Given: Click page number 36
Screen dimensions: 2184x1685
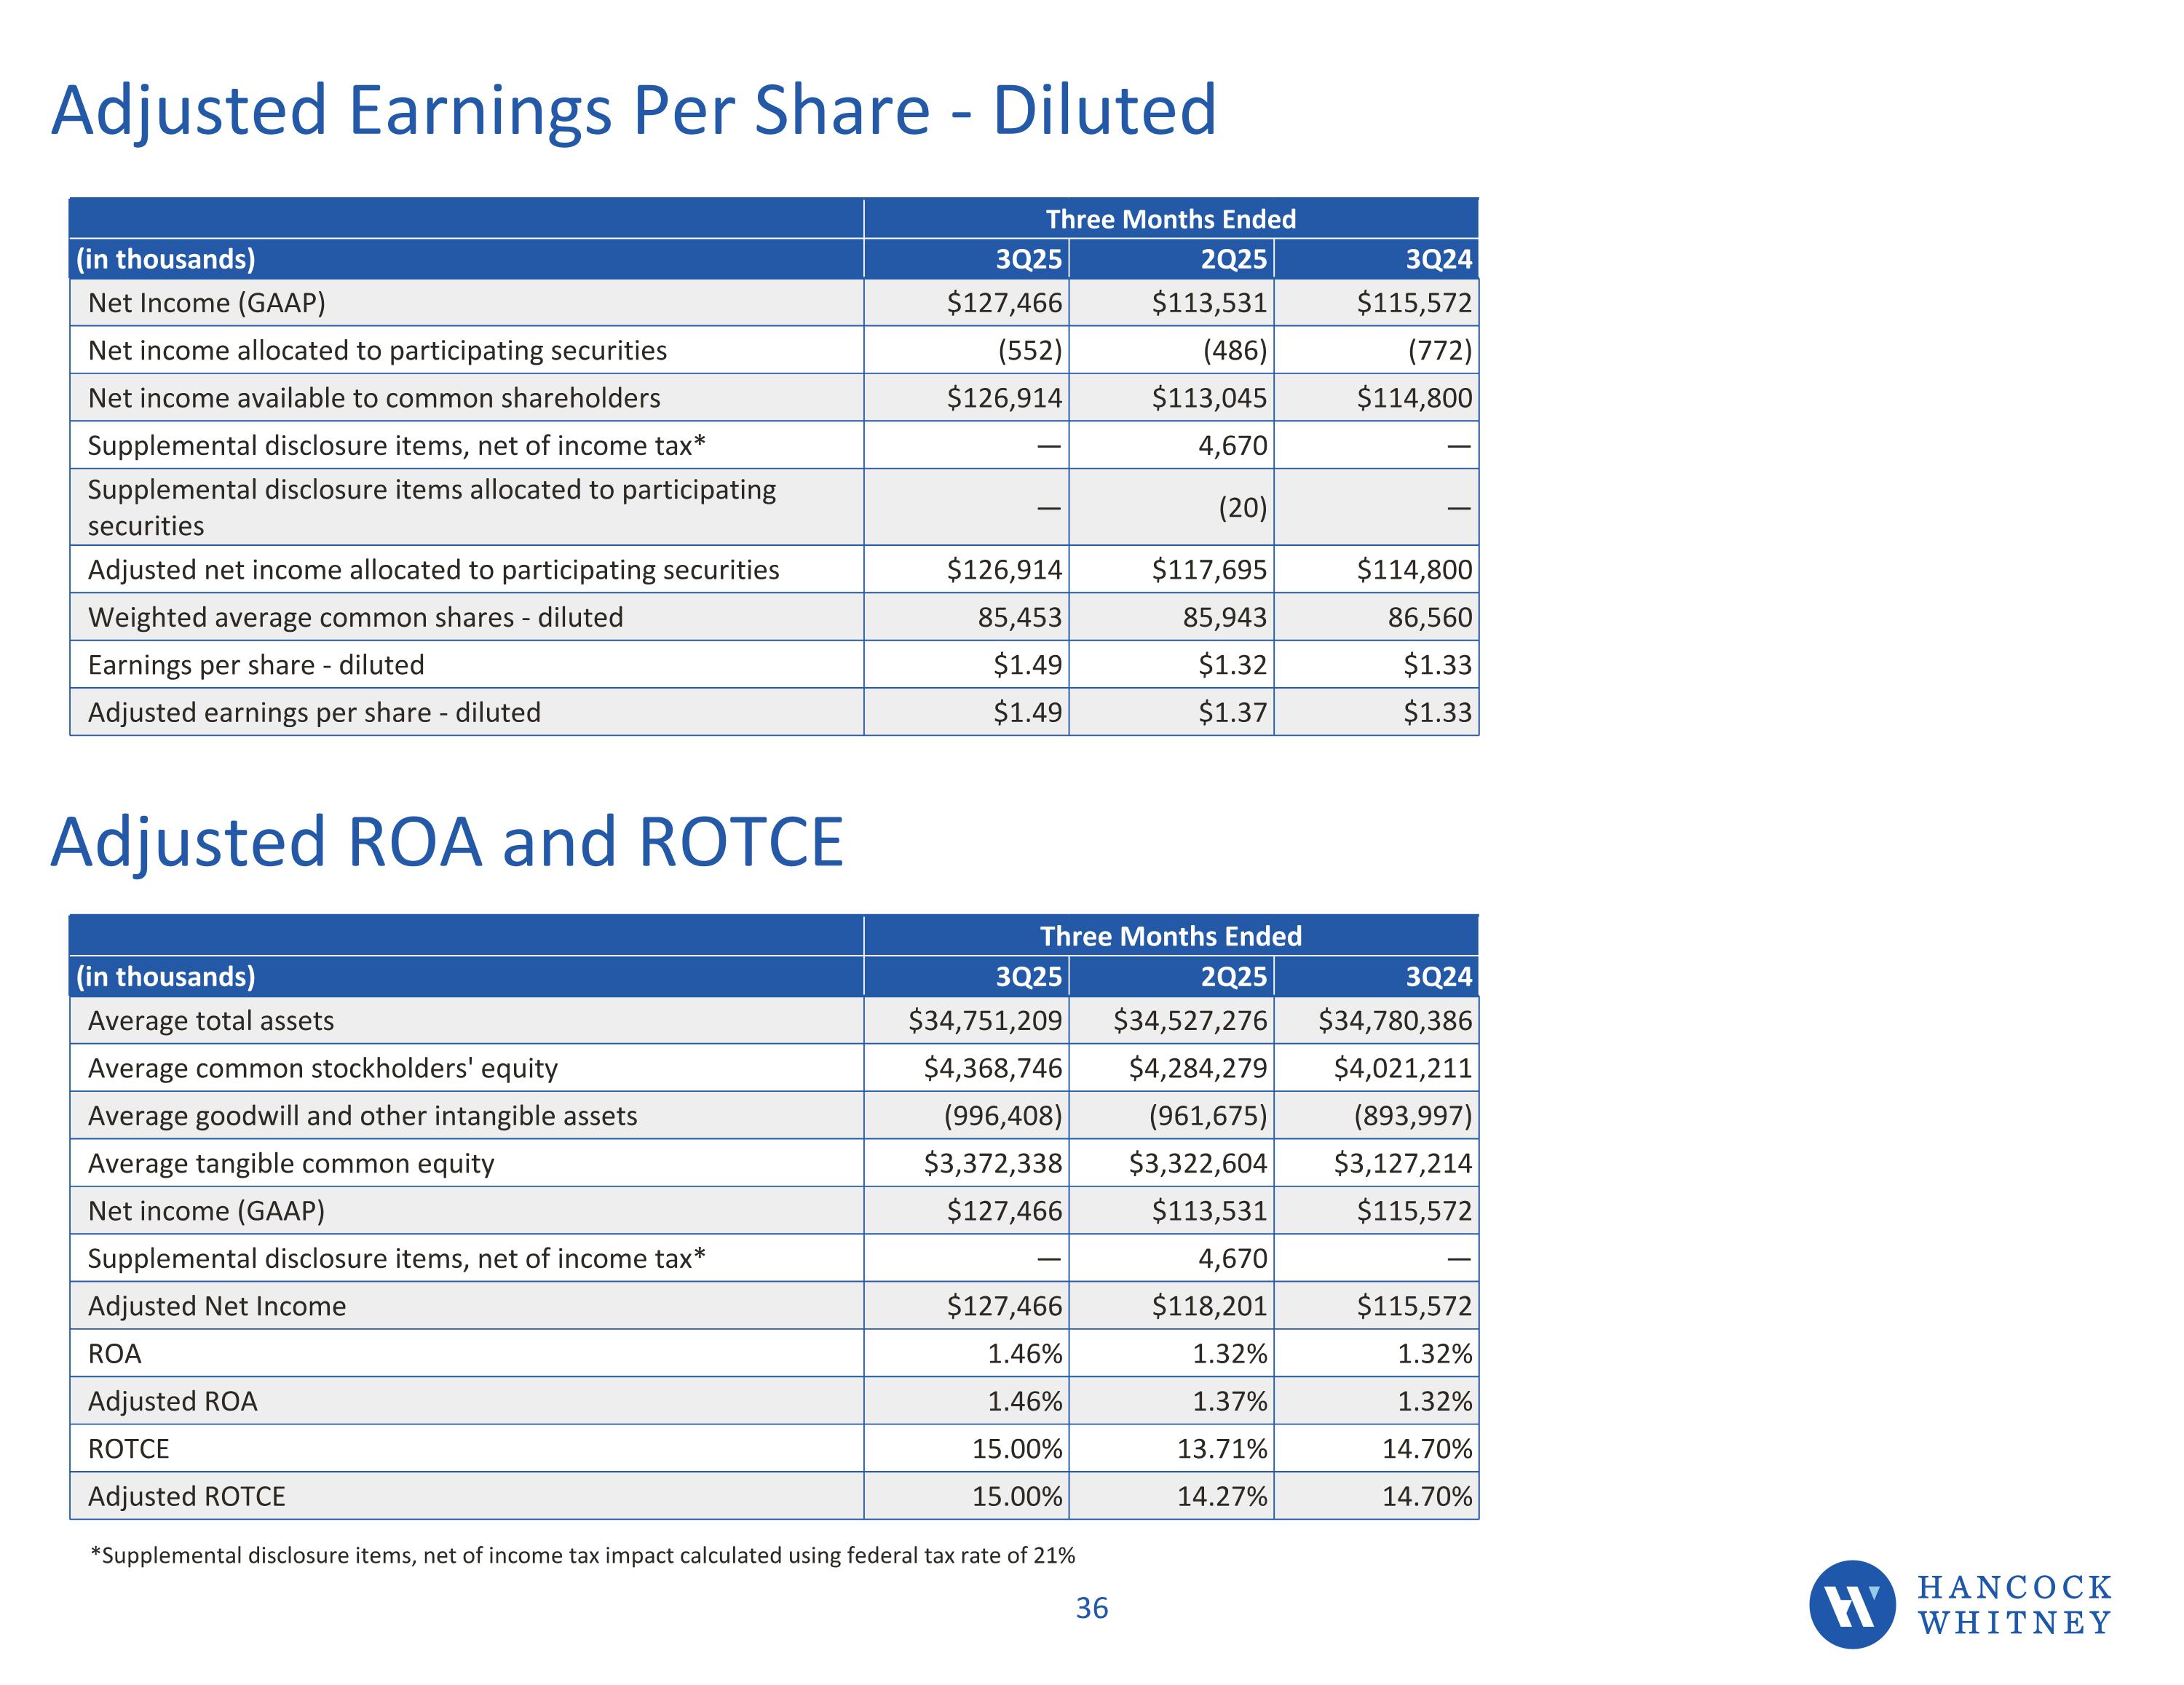Looking at the screenshot, I should pos(1091,1608).
